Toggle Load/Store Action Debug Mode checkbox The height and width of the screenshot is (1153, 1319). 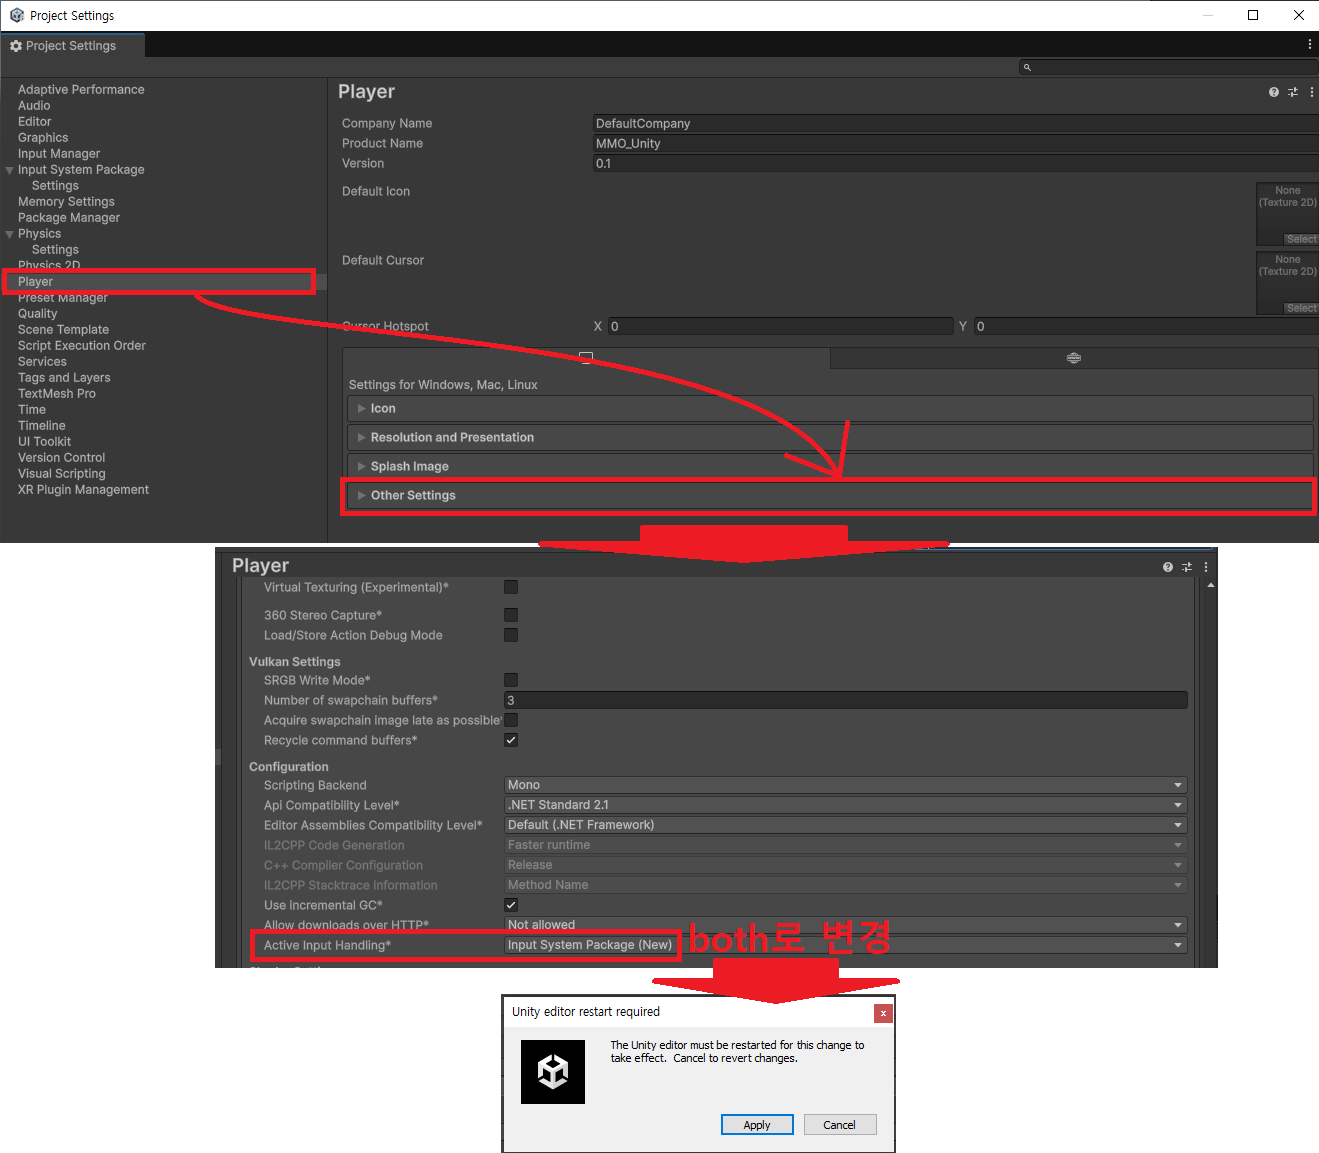coord(511,635)
